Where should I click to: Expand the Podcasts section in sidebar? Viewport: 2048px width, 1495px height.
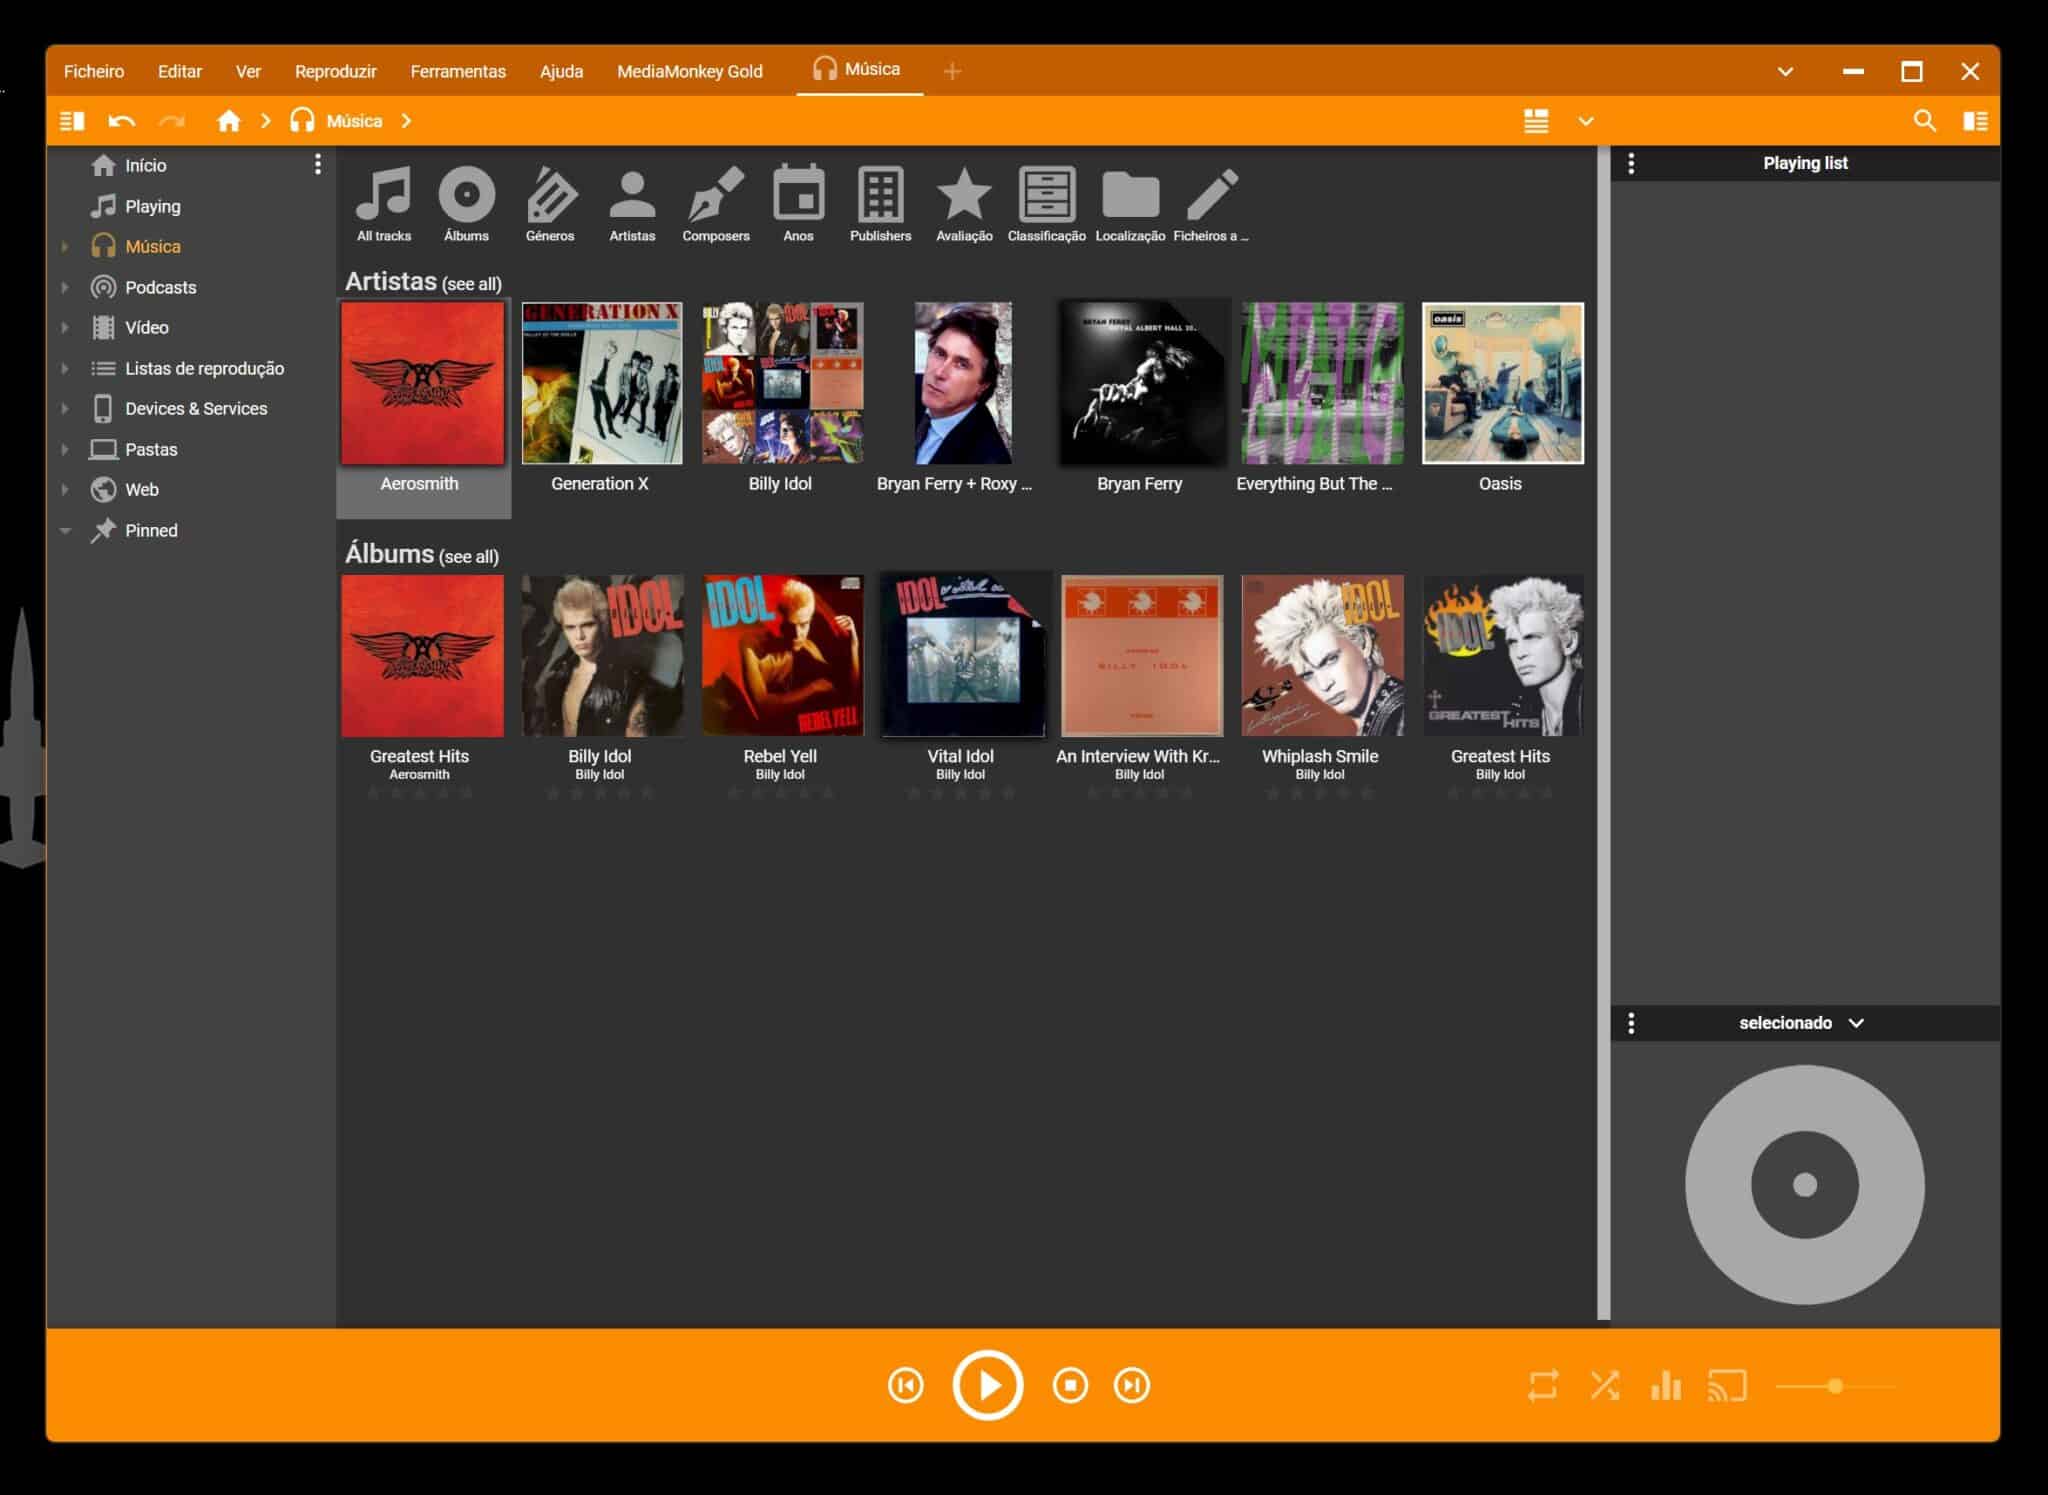coord(66,287)
